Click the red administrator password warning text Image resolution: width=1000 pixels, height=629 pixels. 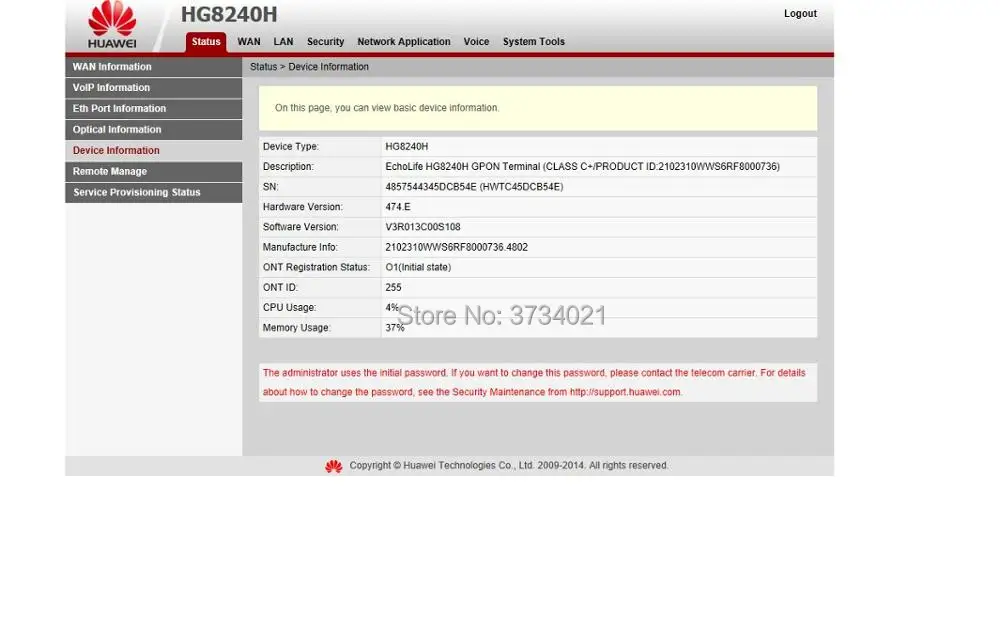tap(534, 382)
